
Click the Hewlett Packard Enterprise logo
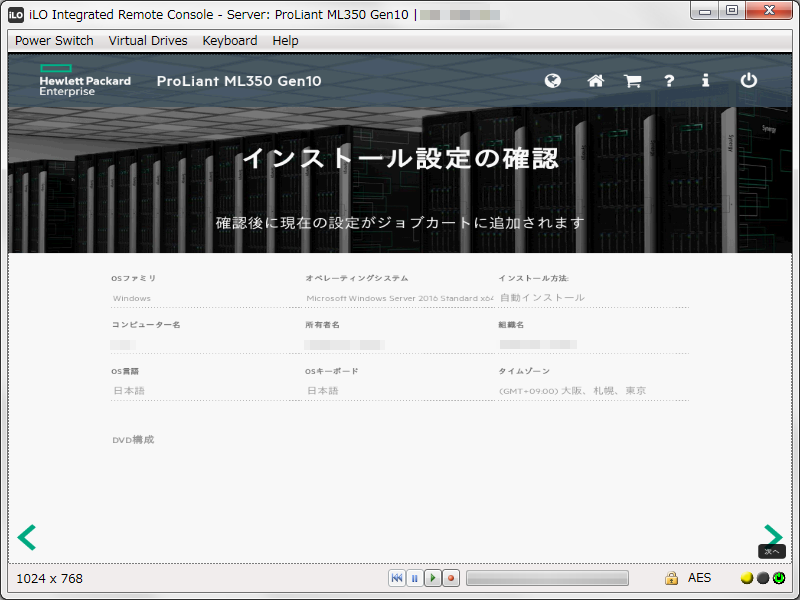tap(85, 81)
